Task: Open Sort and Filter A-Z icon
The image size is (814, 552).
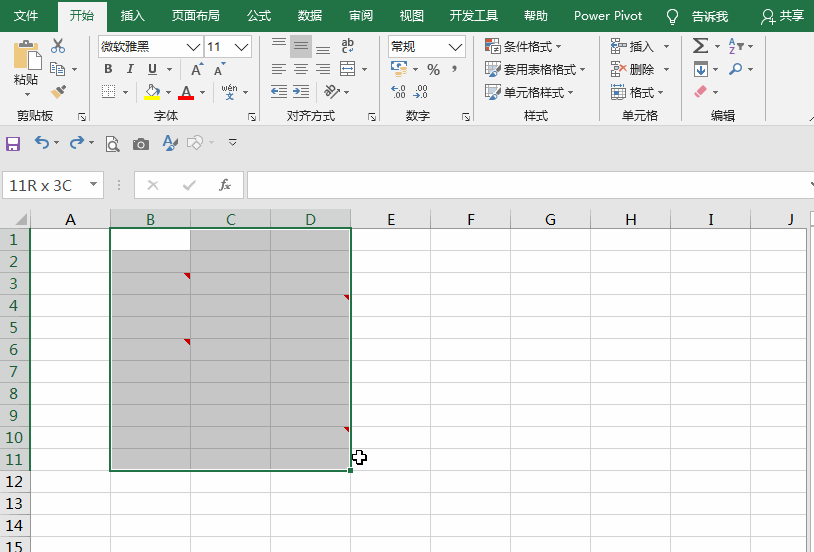Action: [x=736, y=46]
